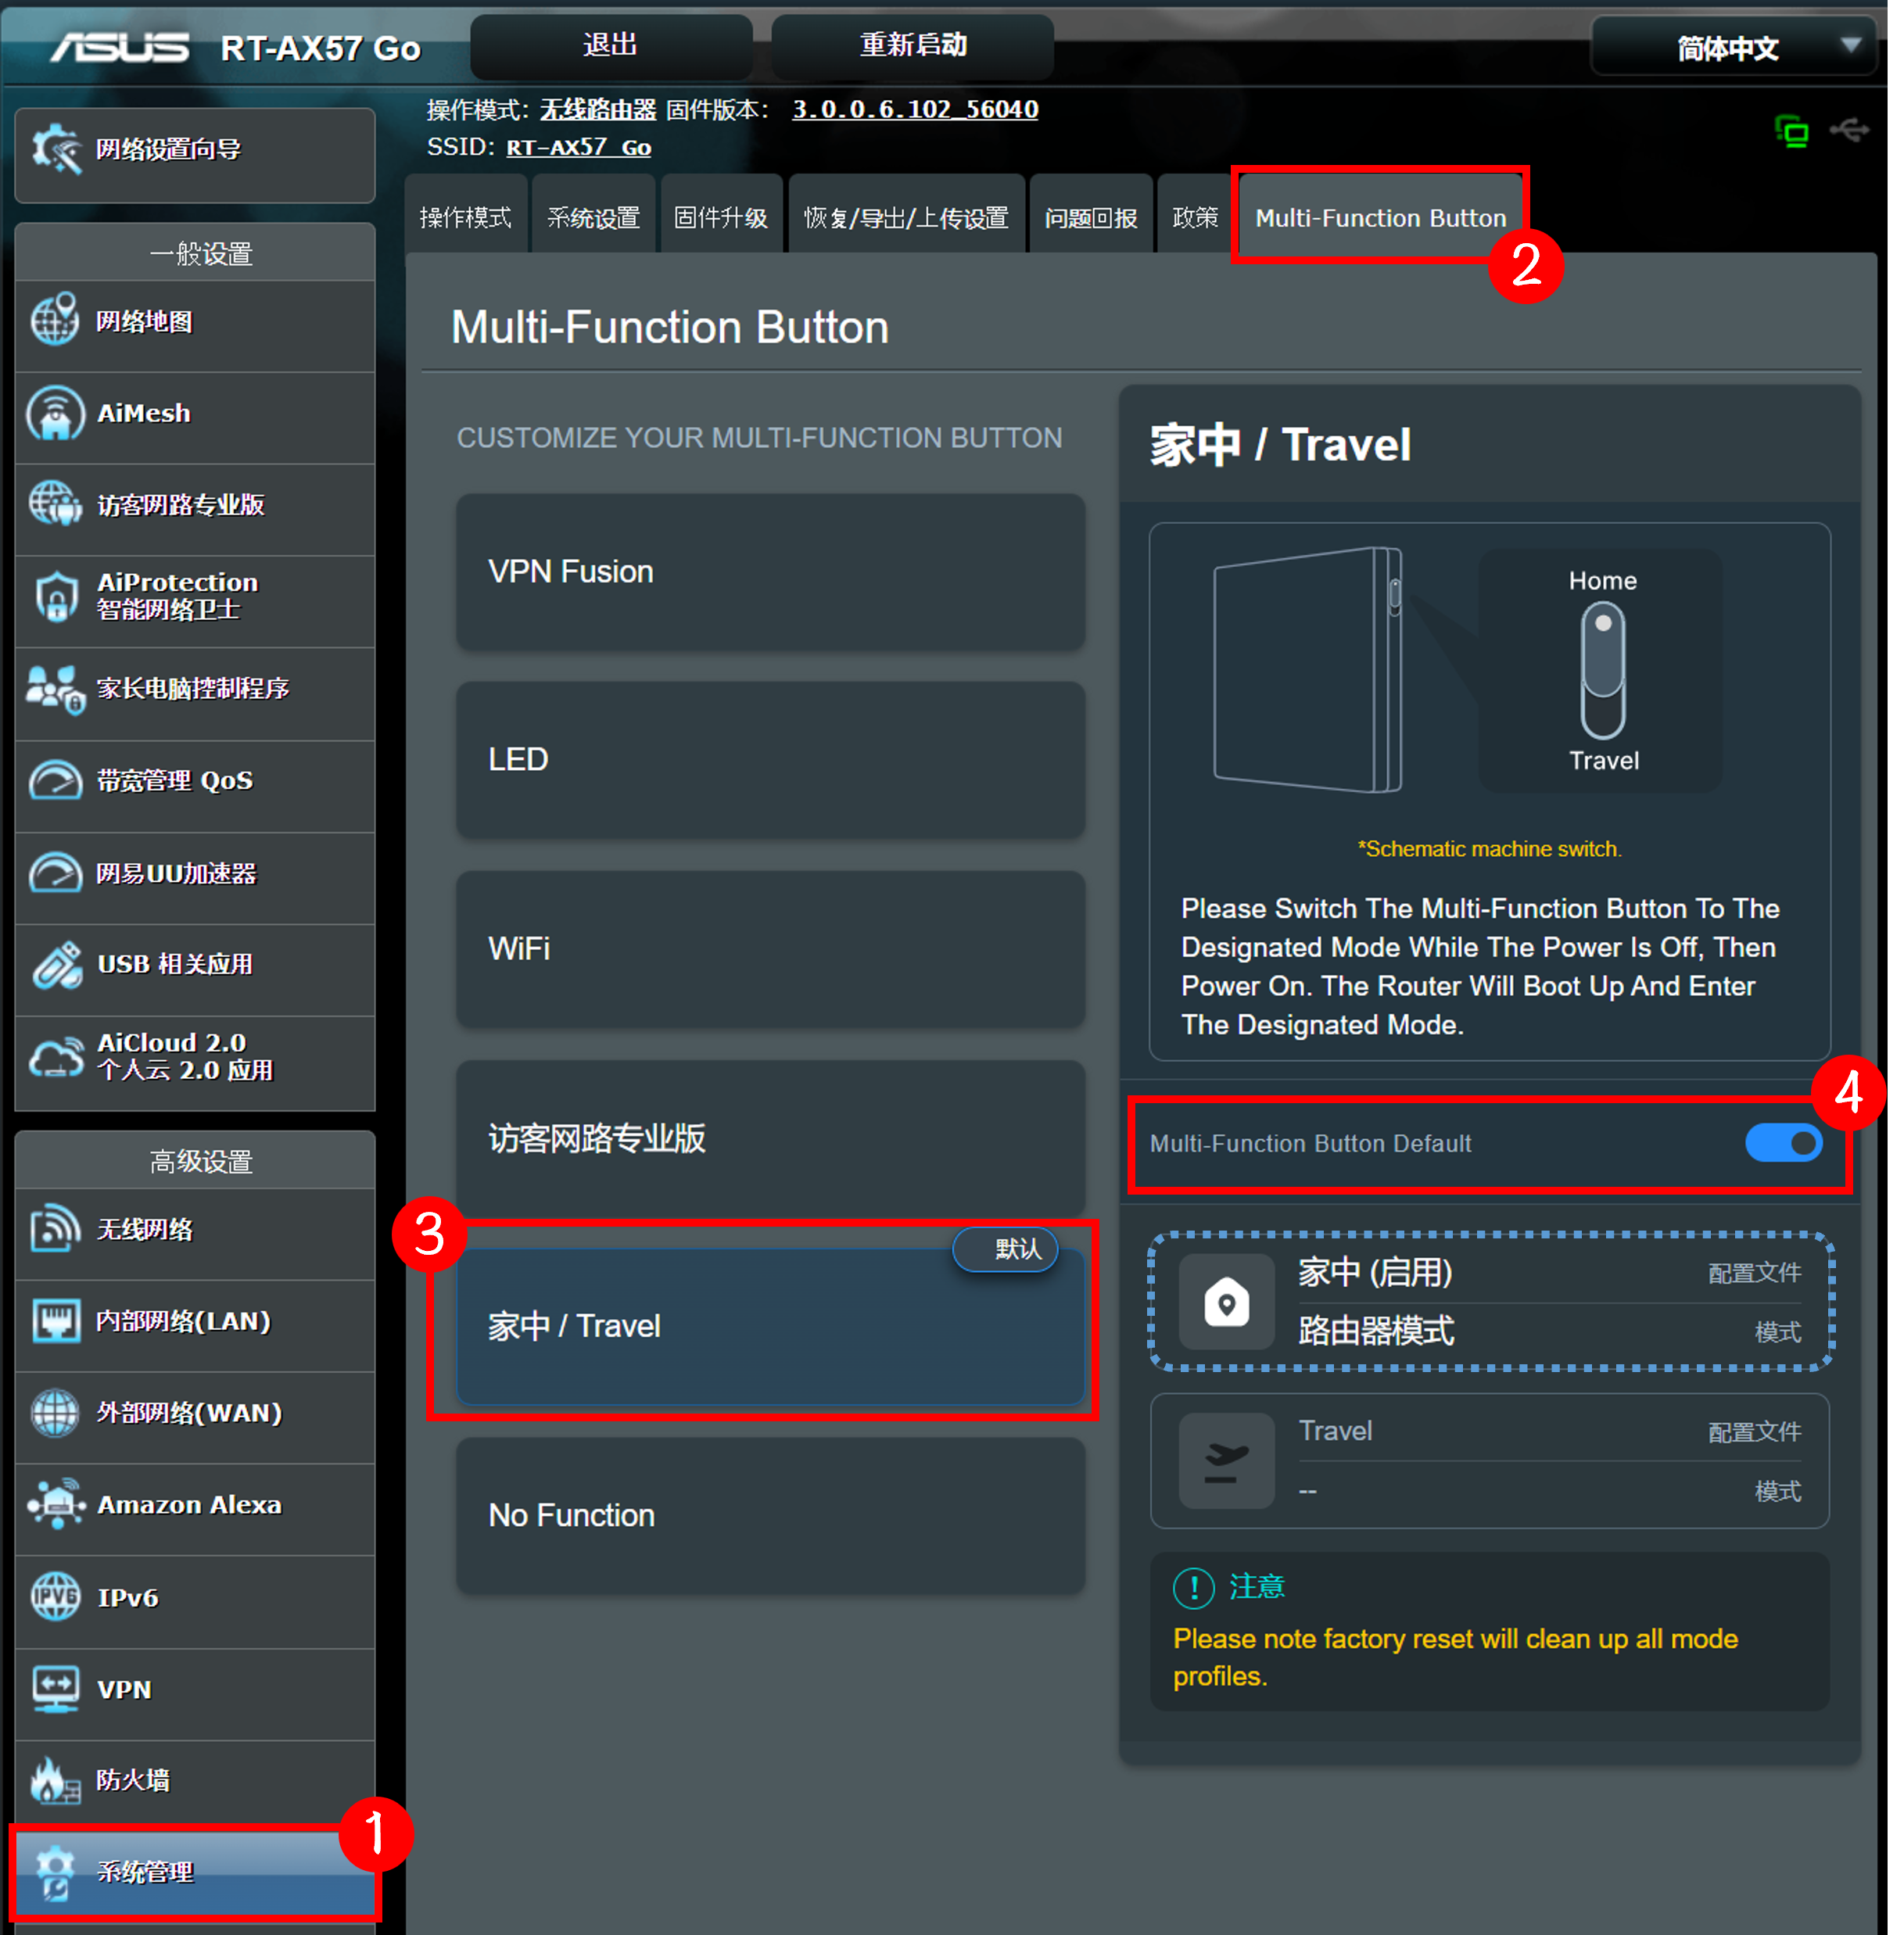Open the 网络设置向导 wizard icon
This screenshot has height=1935, width=1904.
click(56, 150)
